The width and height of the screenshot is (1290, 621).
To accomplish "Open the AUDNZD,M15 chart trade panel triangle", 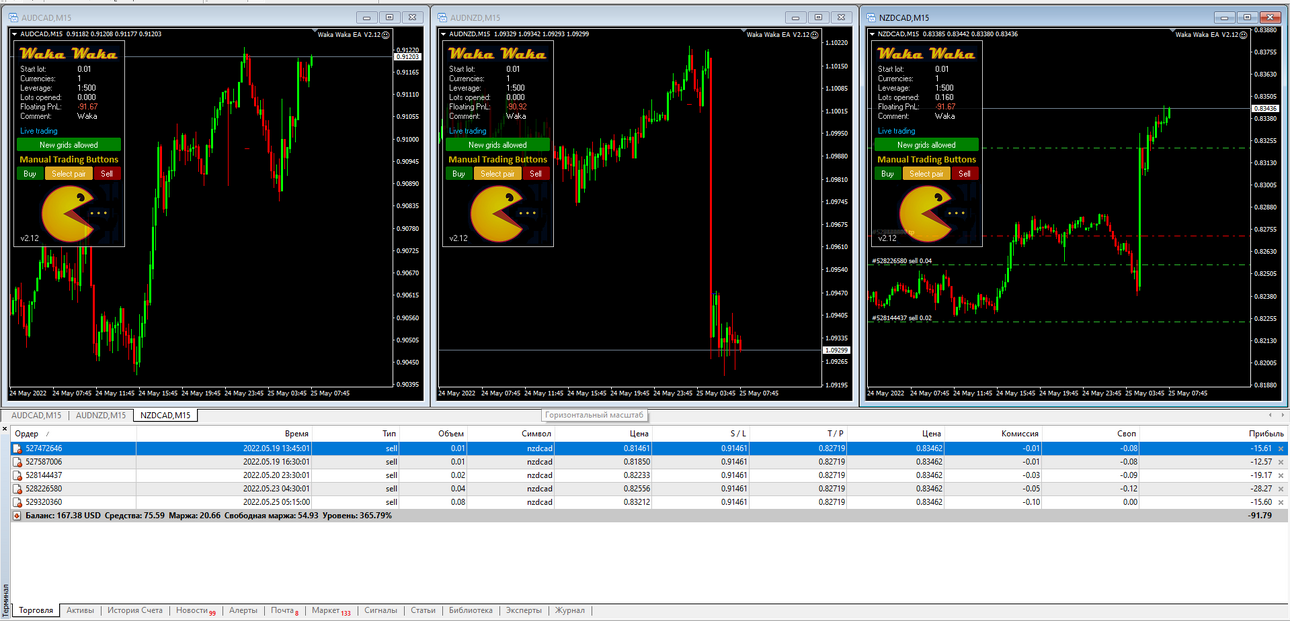I will (444, 34).
